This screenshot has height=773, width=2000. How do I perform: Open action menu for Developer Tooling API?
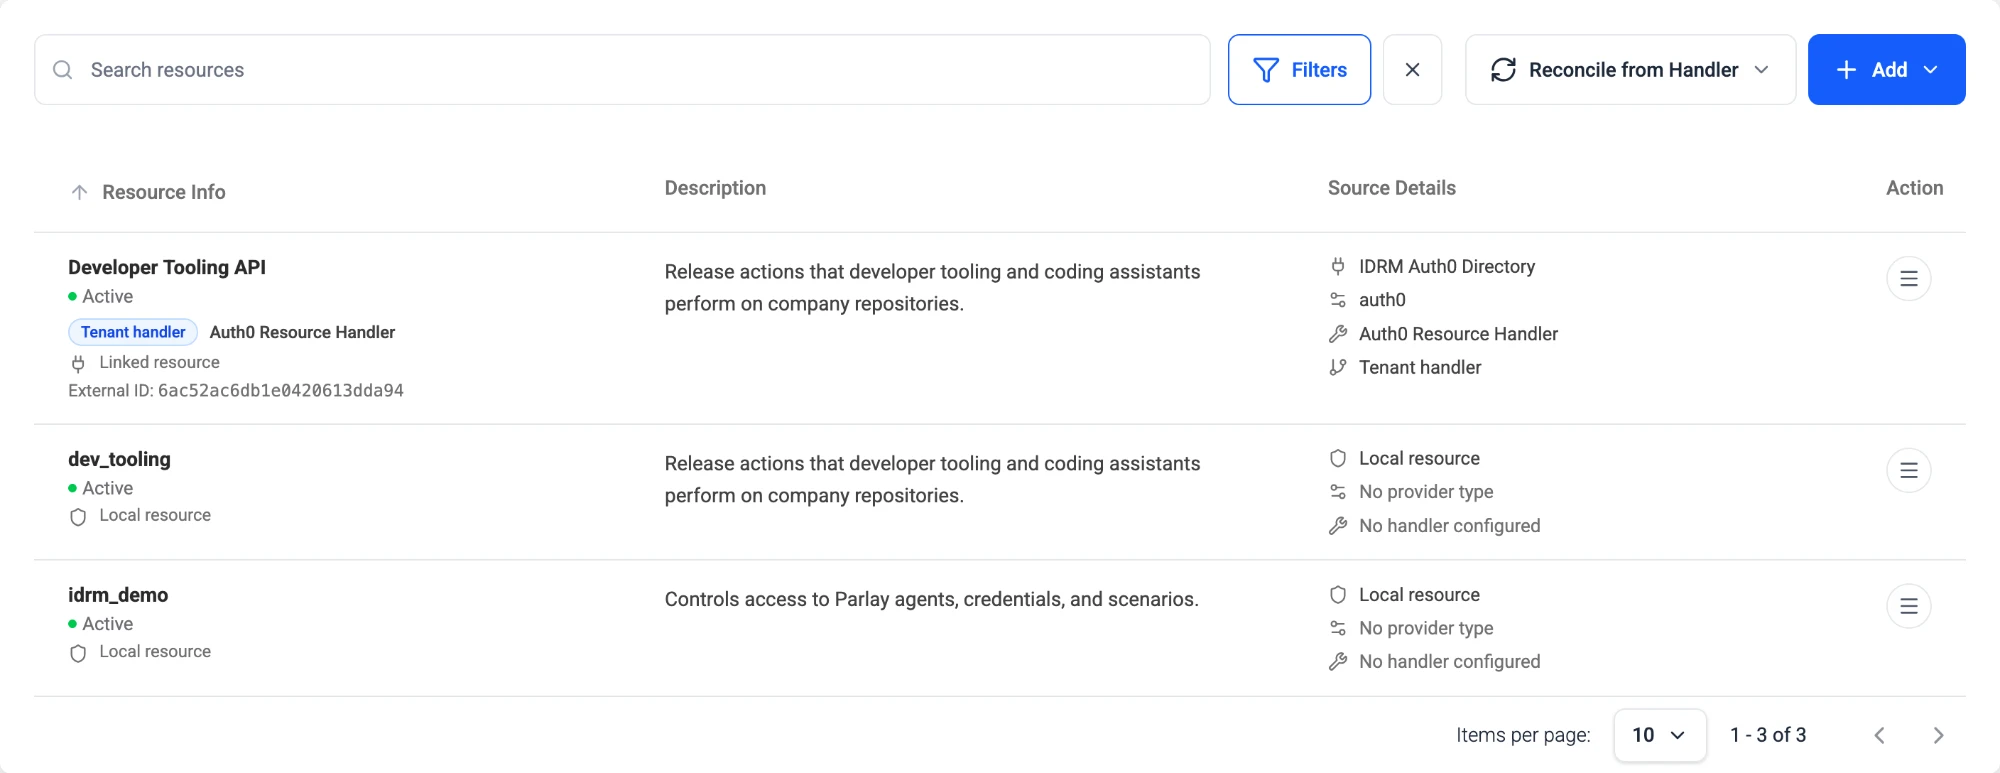tap(1908, 279)
